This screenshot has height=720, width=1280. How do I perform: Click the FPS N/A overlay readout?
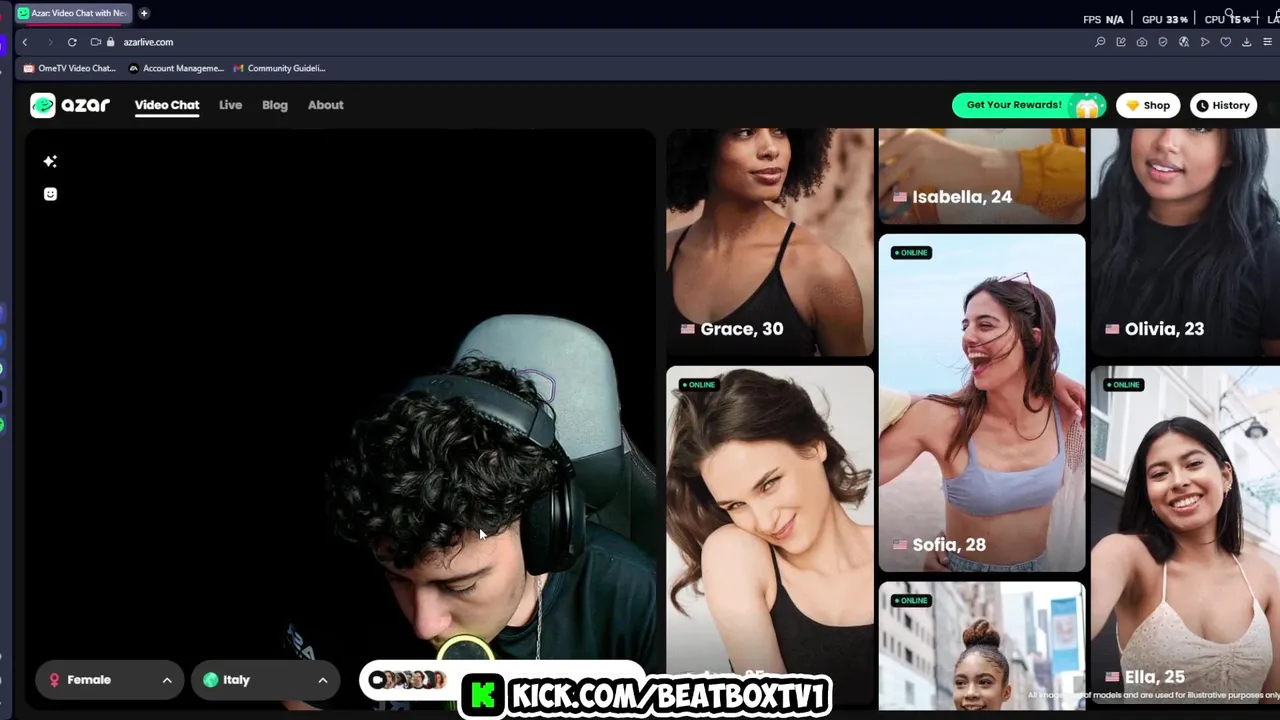(x=1103, y=19)
